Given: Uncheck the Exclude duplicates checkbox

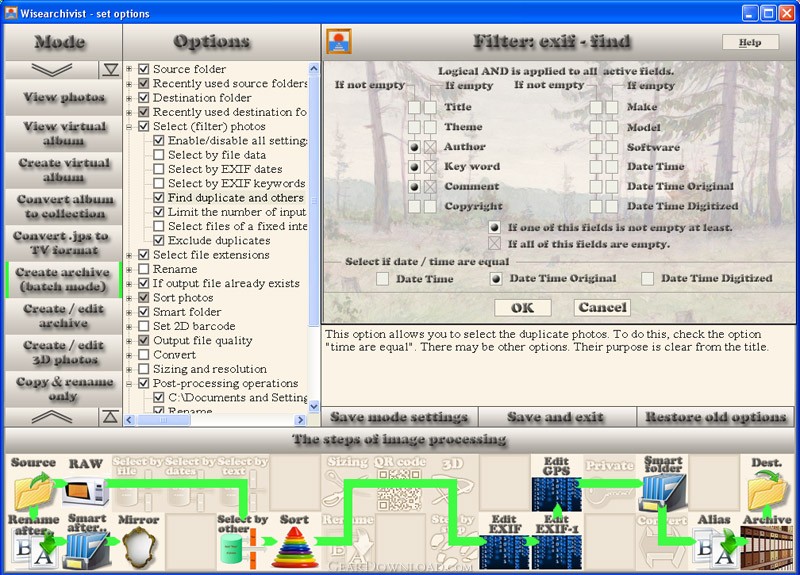Looking at the screenshot, I should (x=159, y=240).
